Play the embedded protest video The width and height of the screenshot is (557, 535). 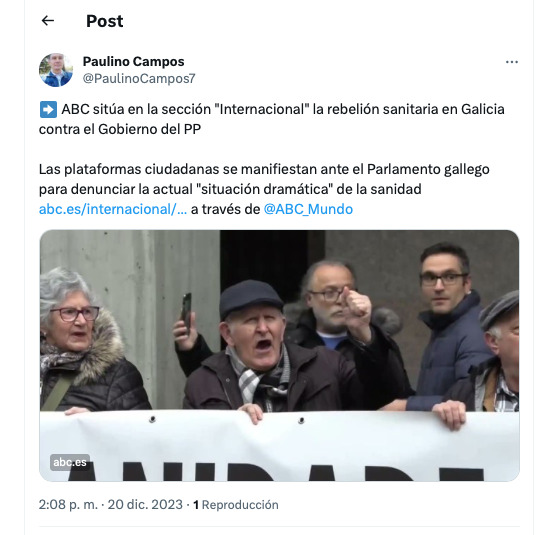pos(279,356)
